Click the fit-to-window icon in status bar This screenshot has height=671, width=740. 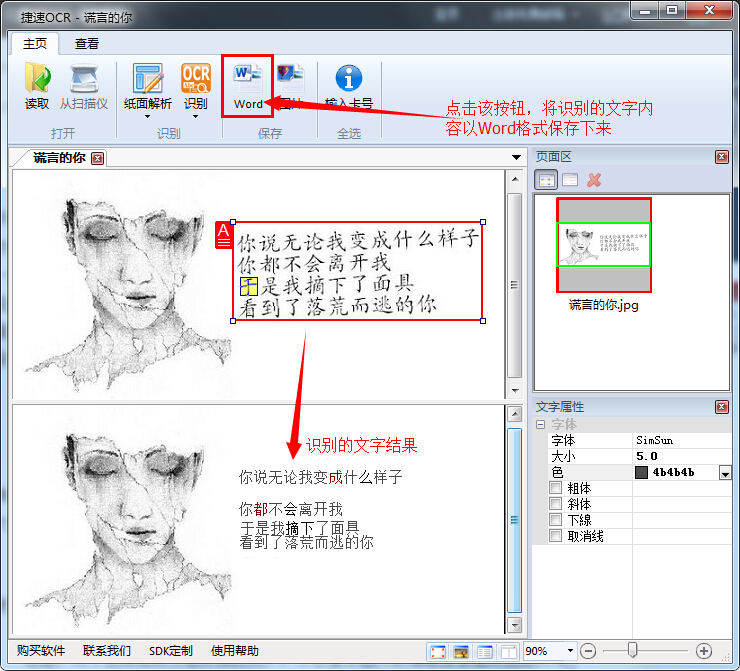[x=438, y=652]
